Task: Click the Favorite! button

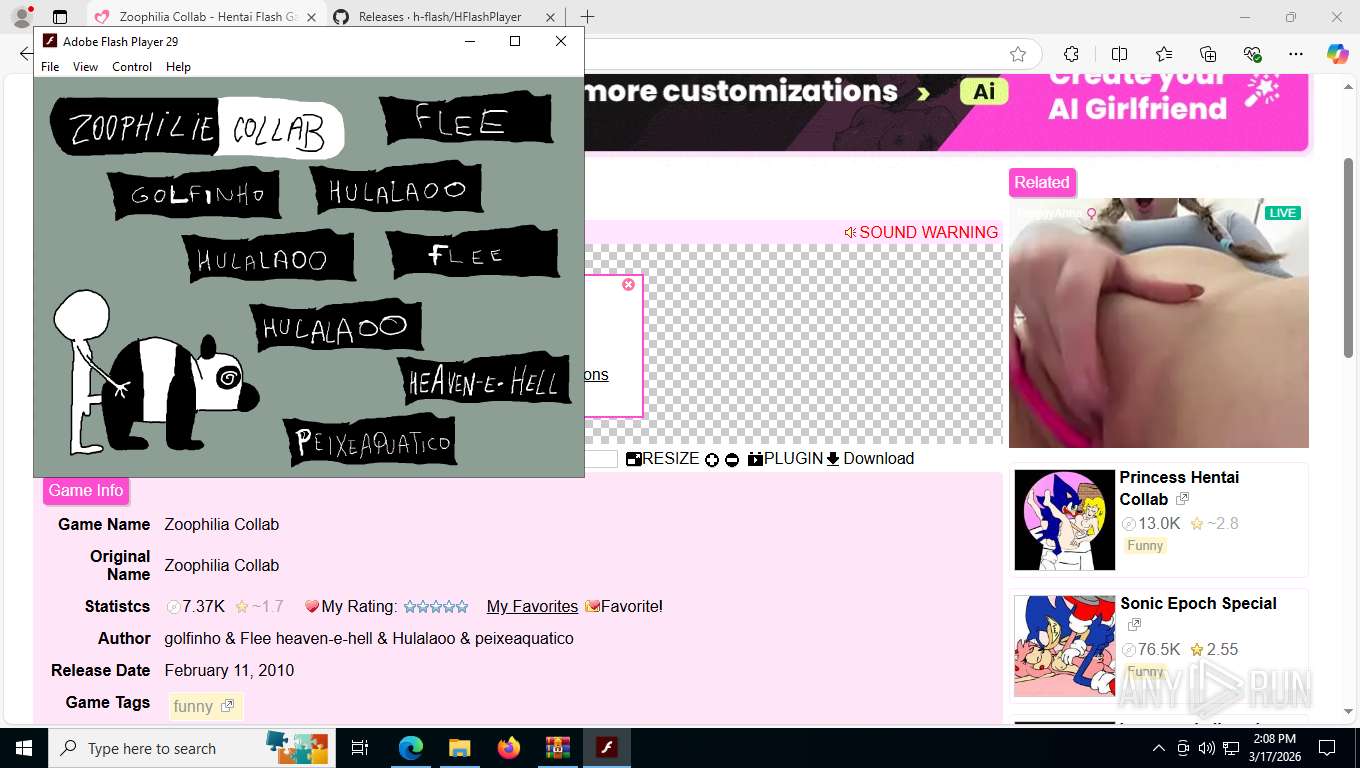Action: point(624,606)
